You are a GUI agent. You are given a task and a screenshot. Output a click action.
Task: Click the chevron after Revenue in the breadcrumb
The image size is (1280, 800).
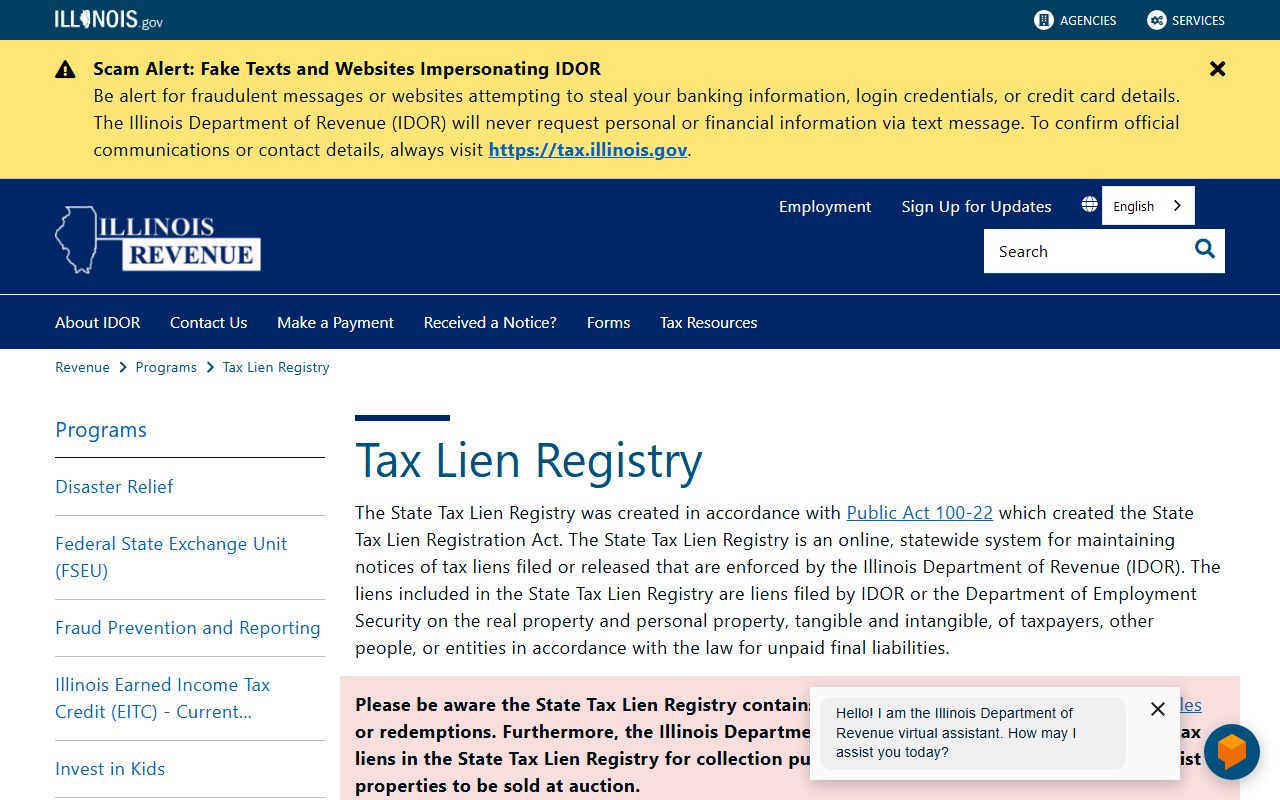pos(123,367)
